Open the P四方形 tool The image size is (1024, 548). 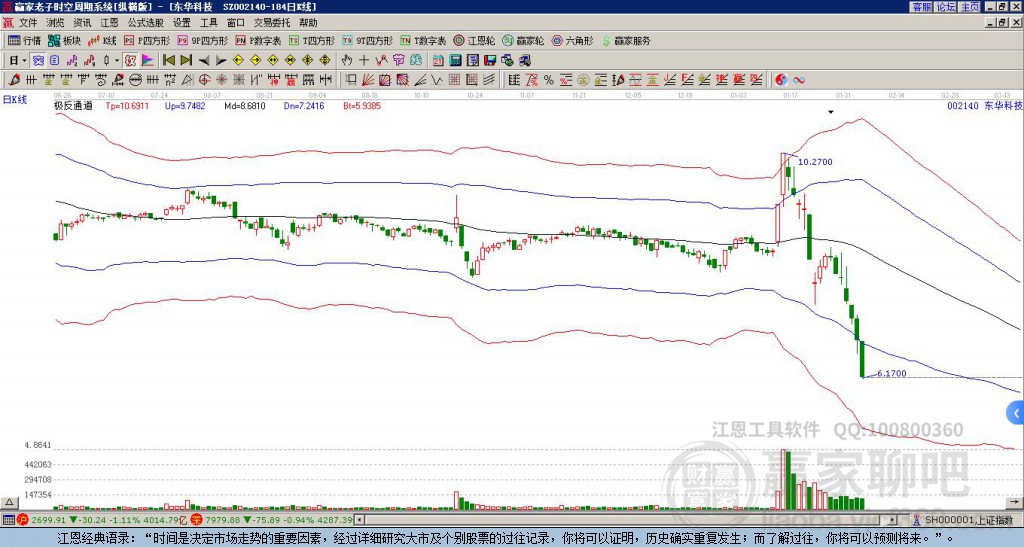click(x=146, y=40)
